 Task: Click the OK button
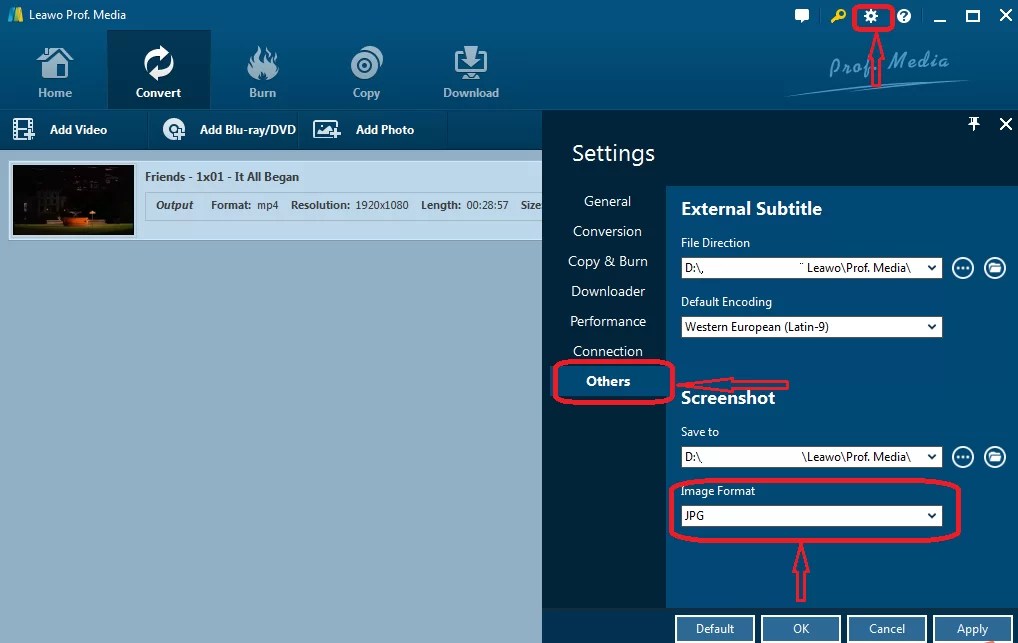[x=801, y=629]
